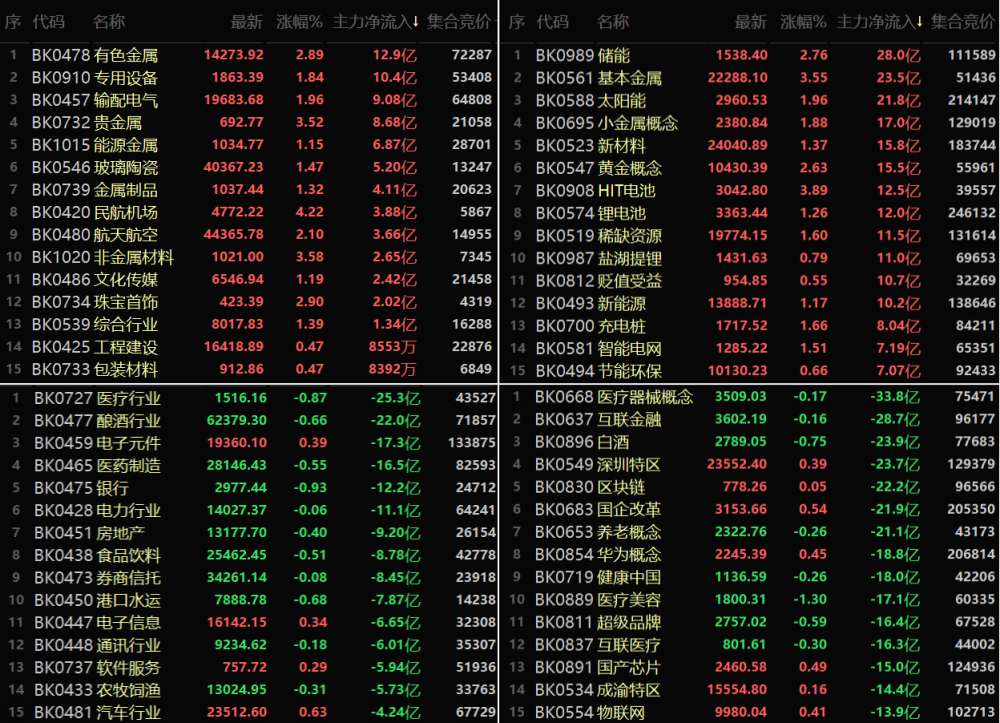The image size is (1000, 723).
Task: Select the BK0481 汽车行业 row
Action: point(249,712)
